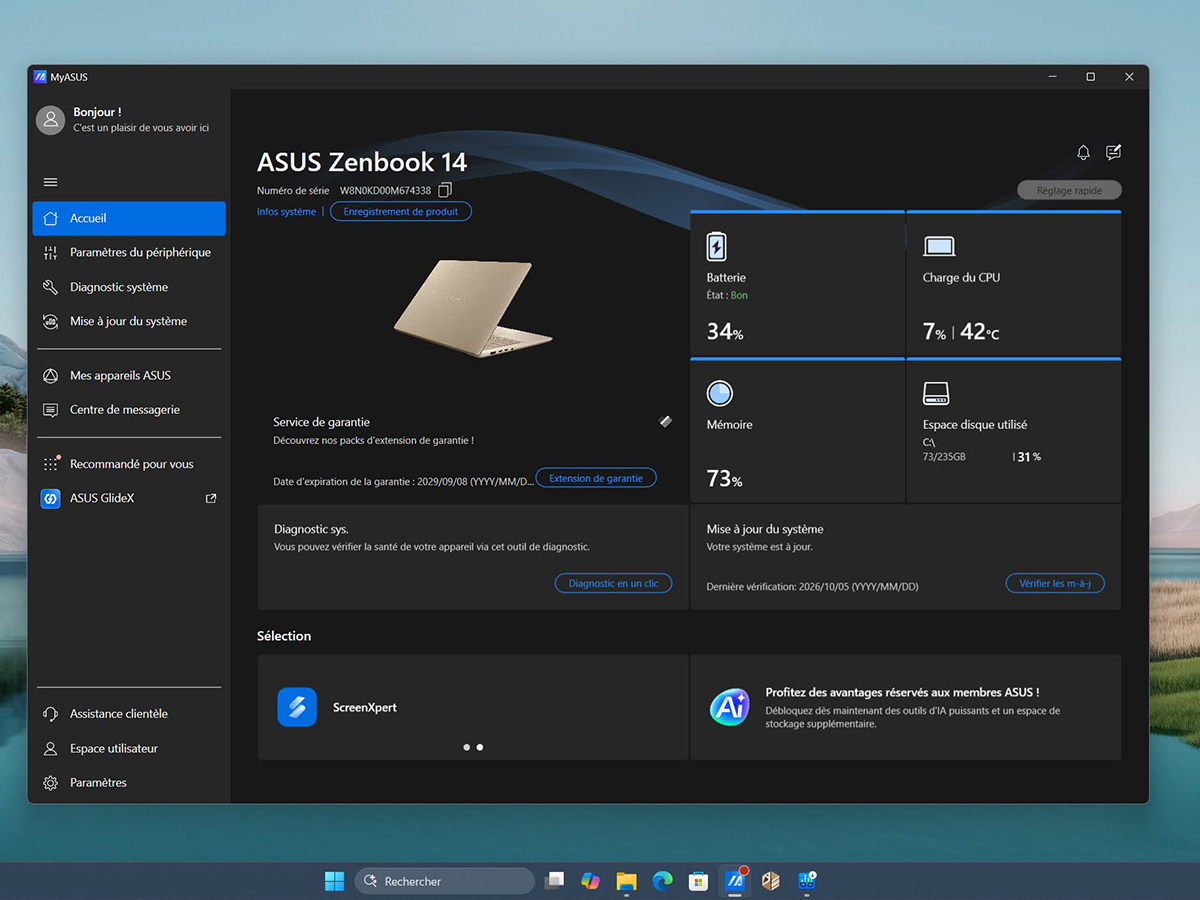Image resolution: width=1200 pixels, height=900 pixels.
Task: Click the battery 34% value
Action: tap(725, 332)
